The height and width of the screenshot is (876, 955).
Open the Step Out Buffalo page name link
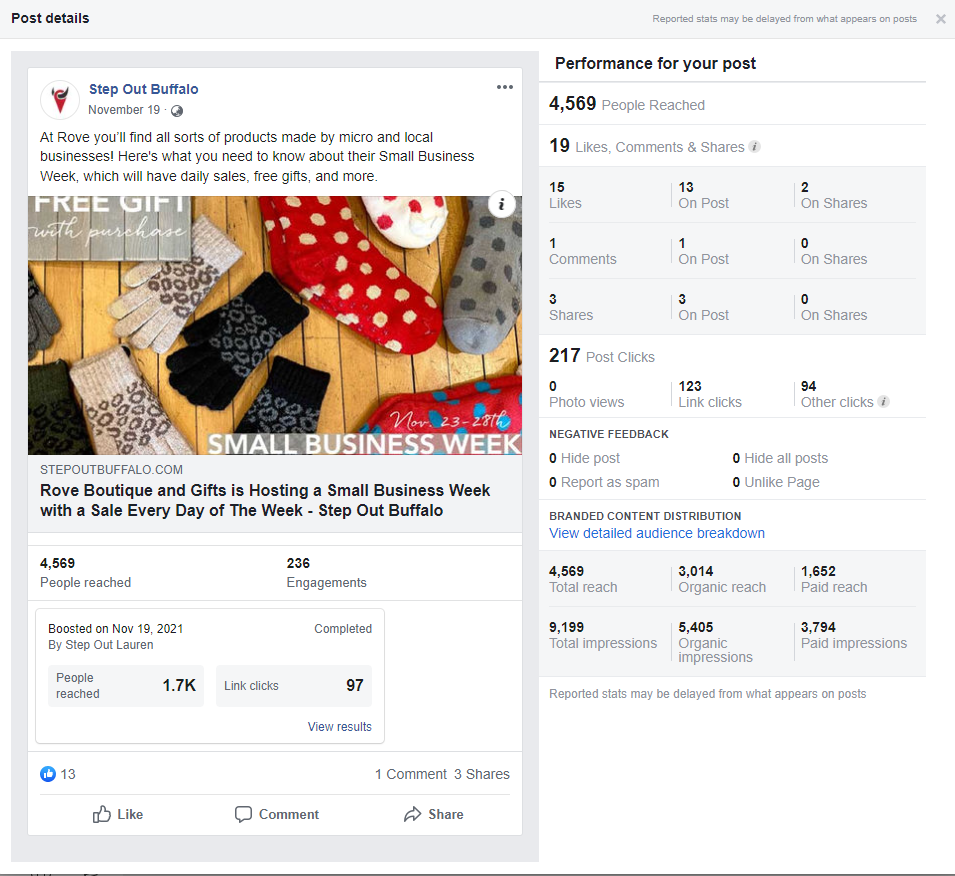click(144, 89)
